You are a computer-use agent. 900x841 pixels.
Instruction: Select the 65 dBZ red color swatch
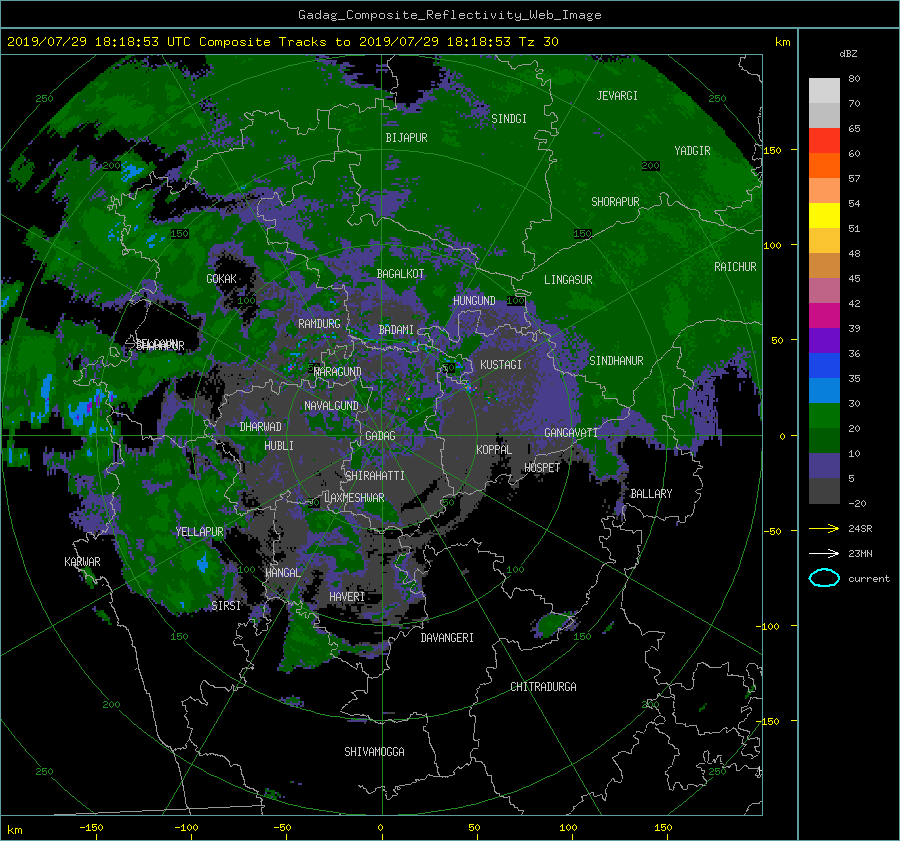[x=824, y=140]
